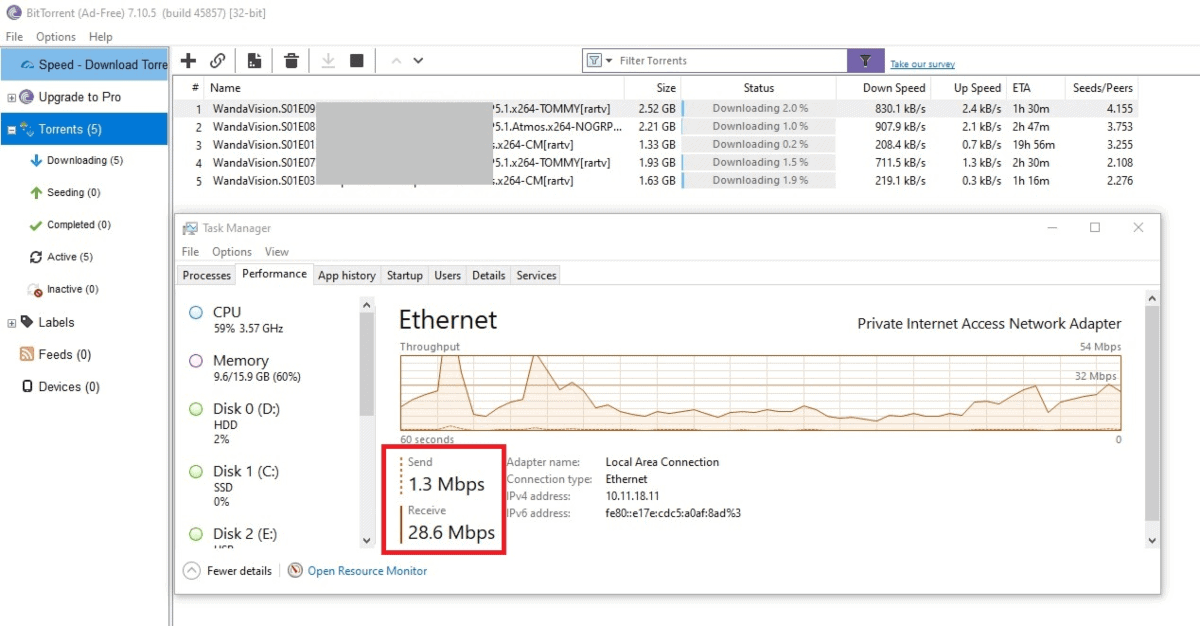
Task: Select the Speed - Download Torrents sidebar item
Action: pos(85,64)
